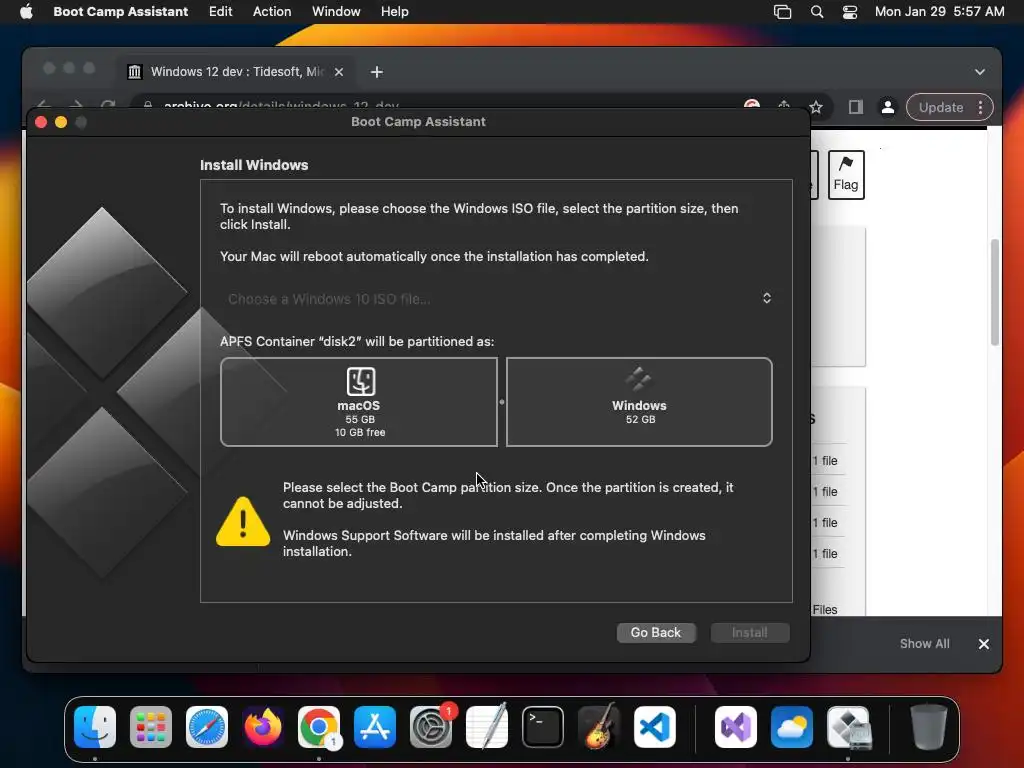Click the date and time in menu bar
The height and width of the screenshot is (768, 1024).
click(939, 11)
